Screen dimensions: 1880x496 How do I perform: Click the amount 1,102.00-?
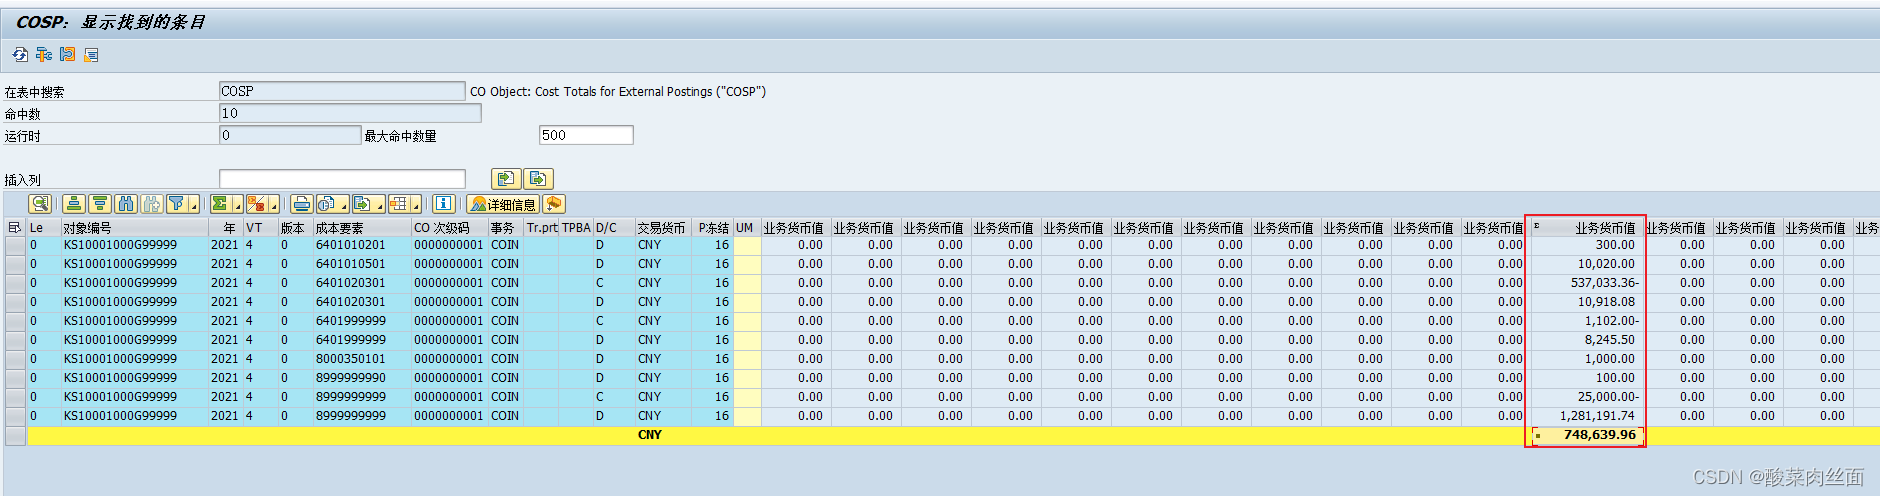1611,321
